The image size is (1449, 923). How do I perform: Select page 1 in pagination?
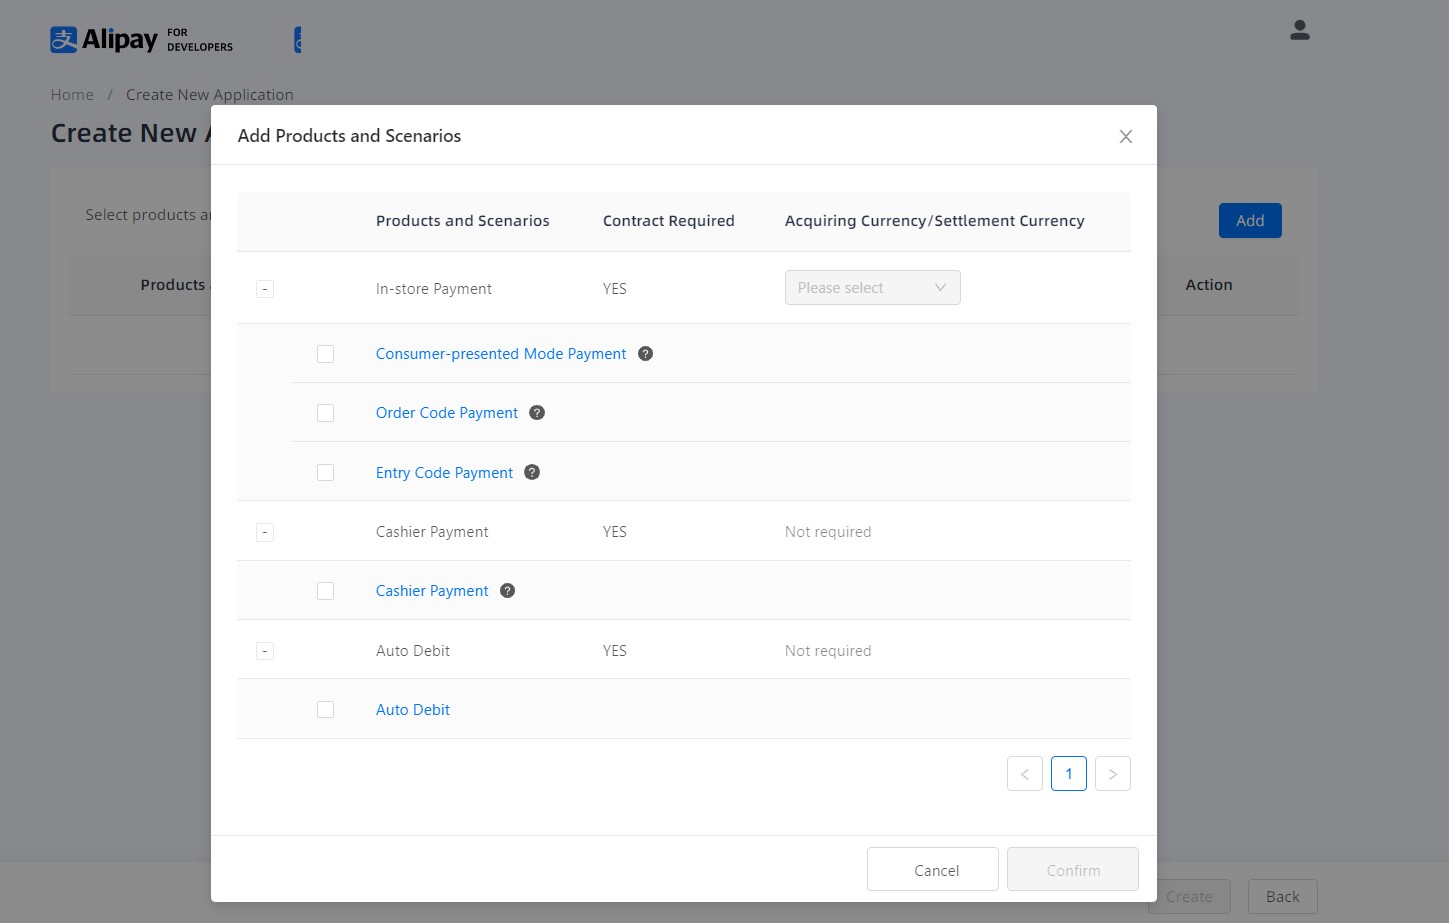(x=1068, y=774)
